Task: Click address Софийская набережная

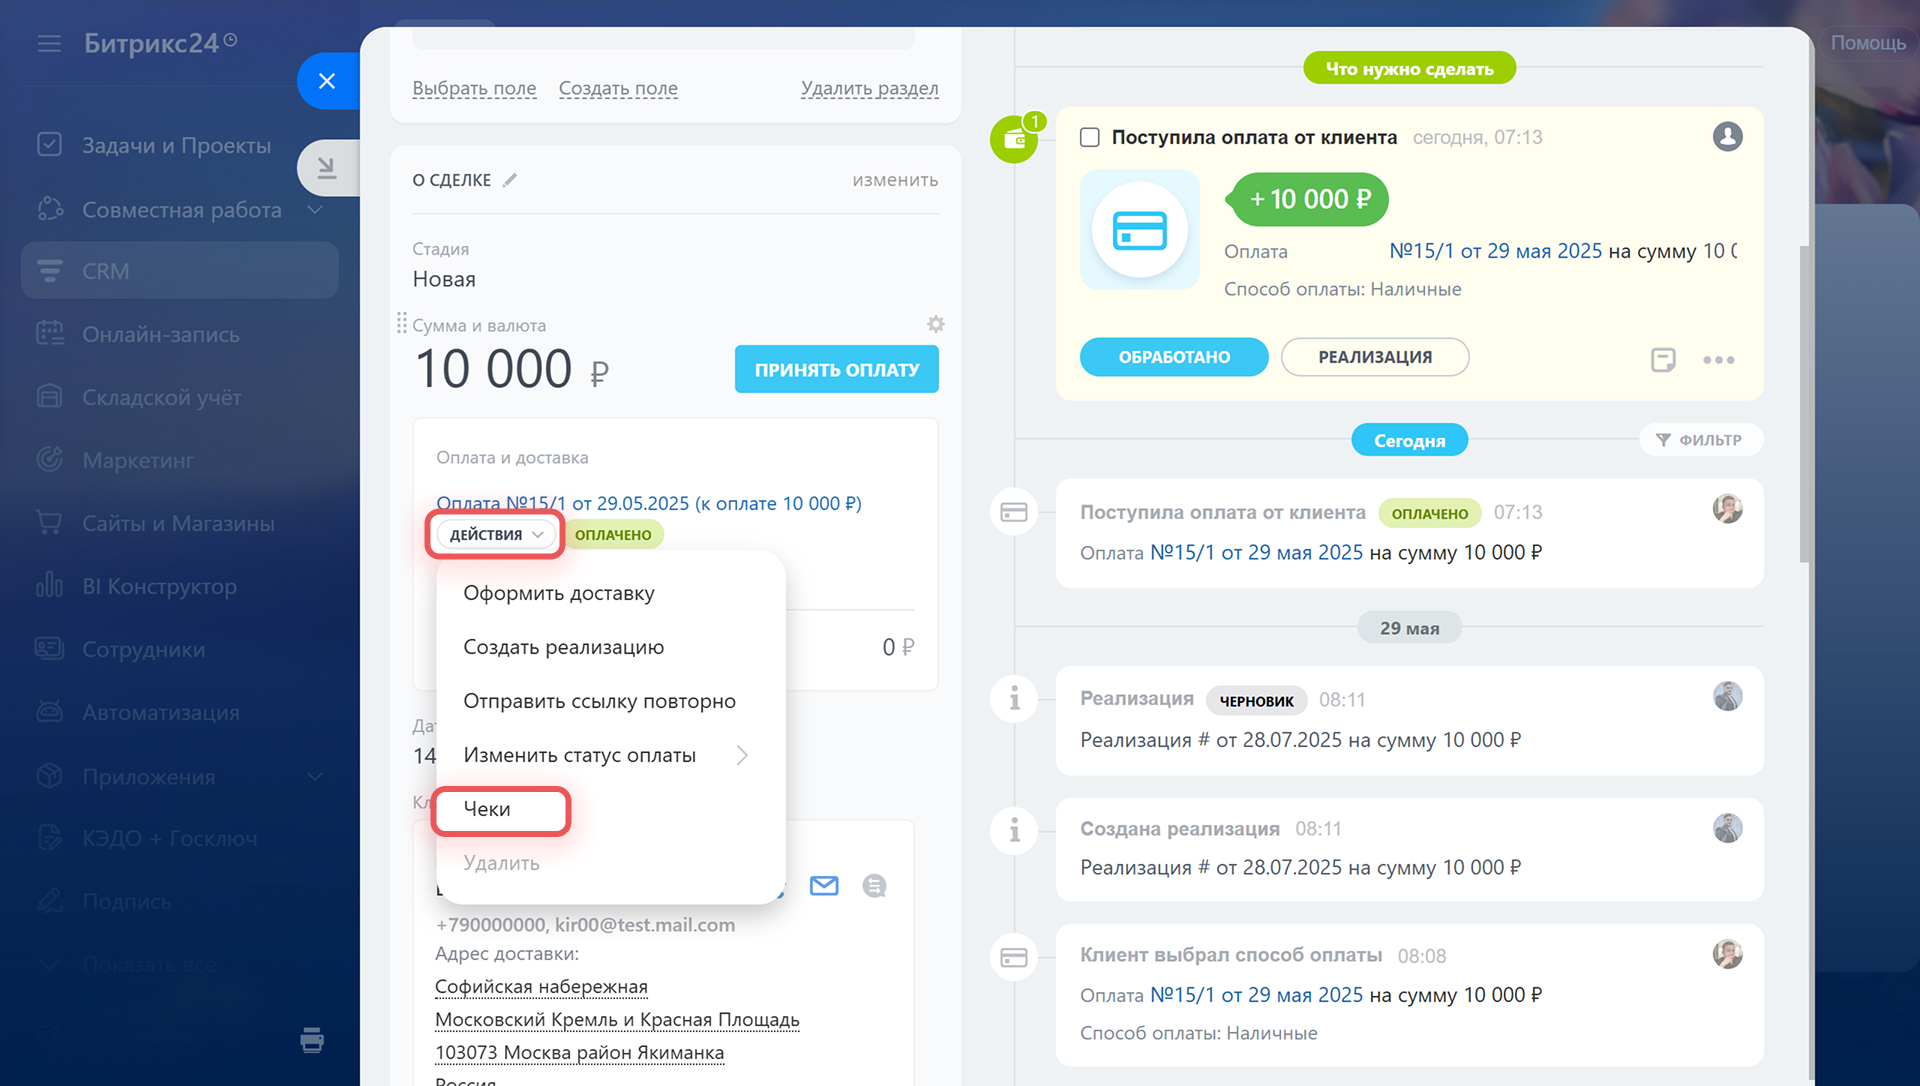Action: pos(541,987)
